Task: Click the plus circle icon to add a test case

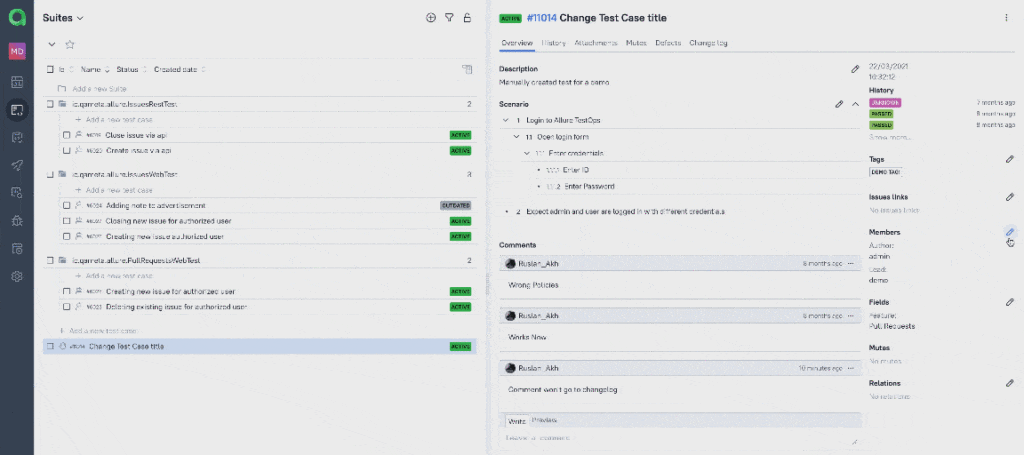Action: 431,18
